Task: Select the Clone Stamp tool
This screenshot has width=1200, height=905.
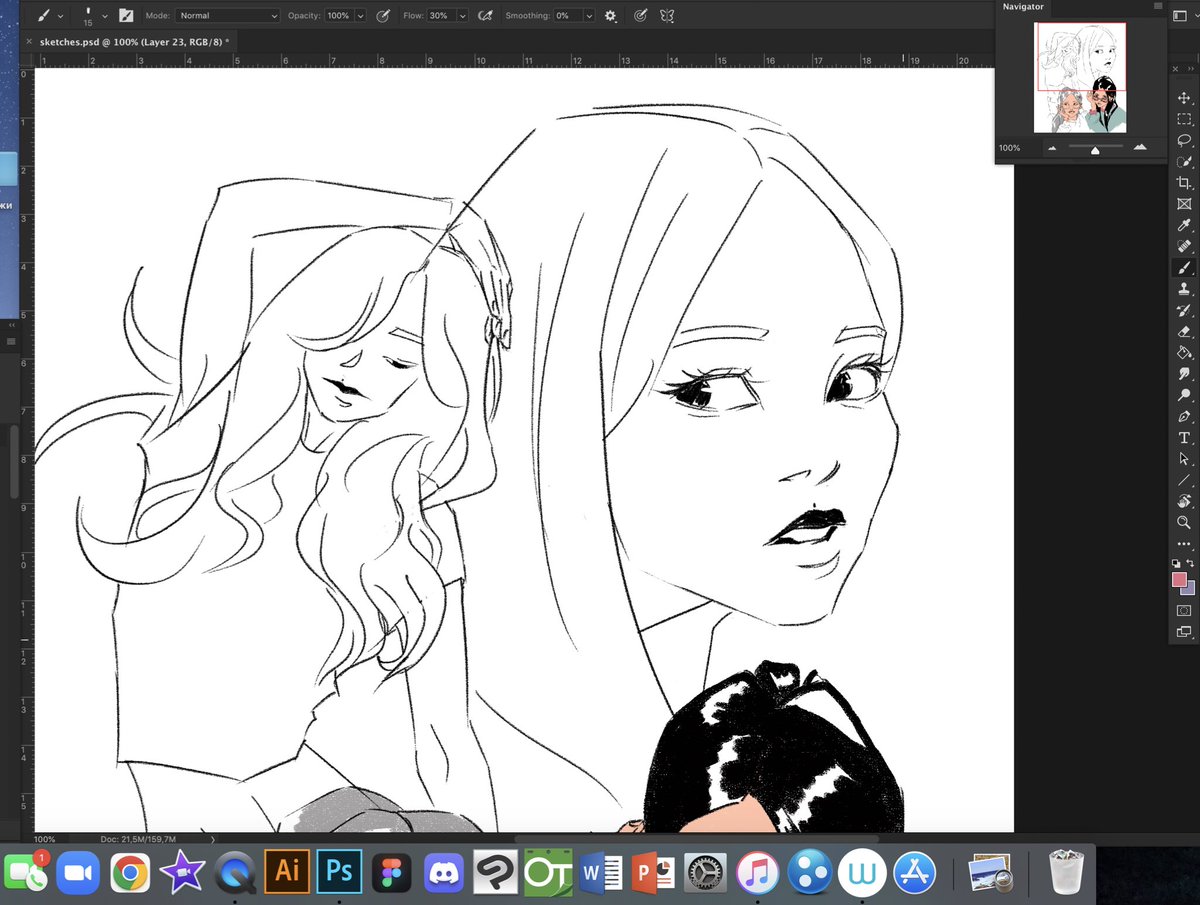Action: click(x=1184, y=289)
